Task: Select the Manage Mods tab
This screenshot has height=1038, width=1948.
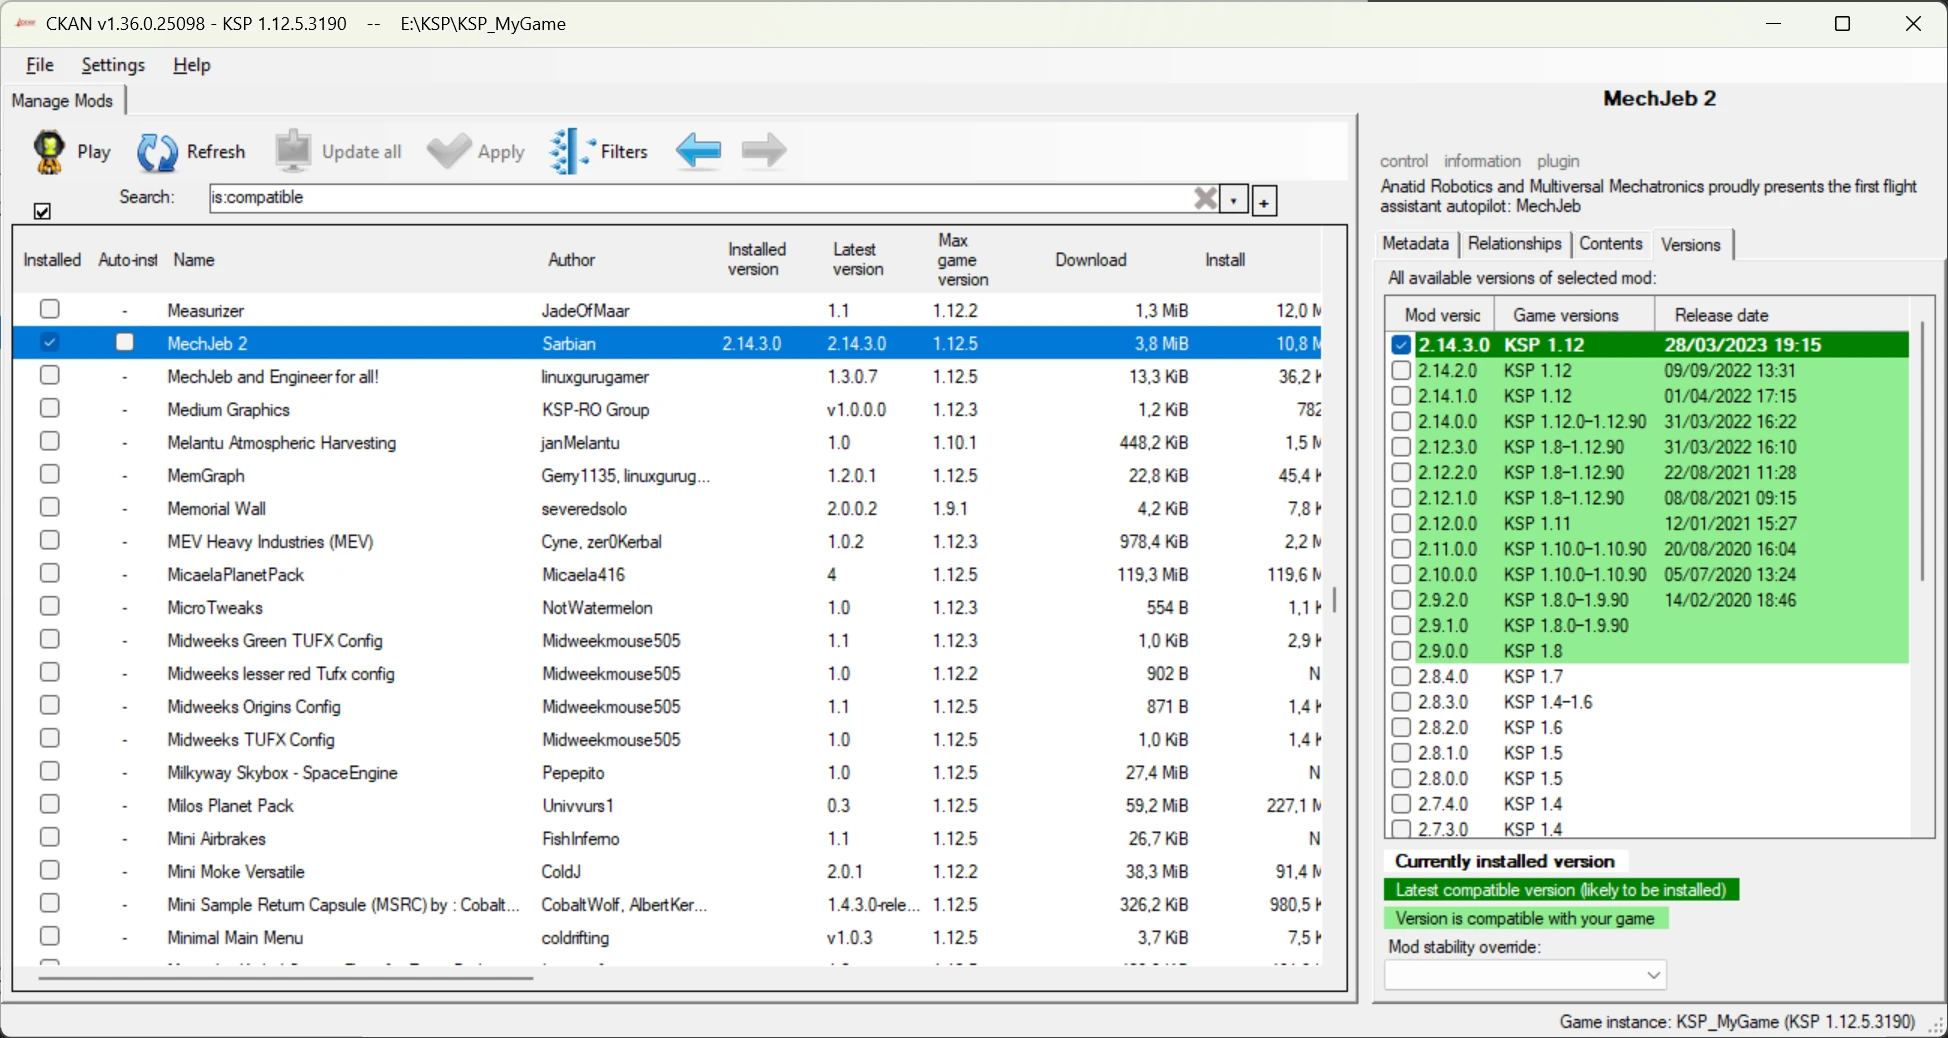Action: coord(63,101)
